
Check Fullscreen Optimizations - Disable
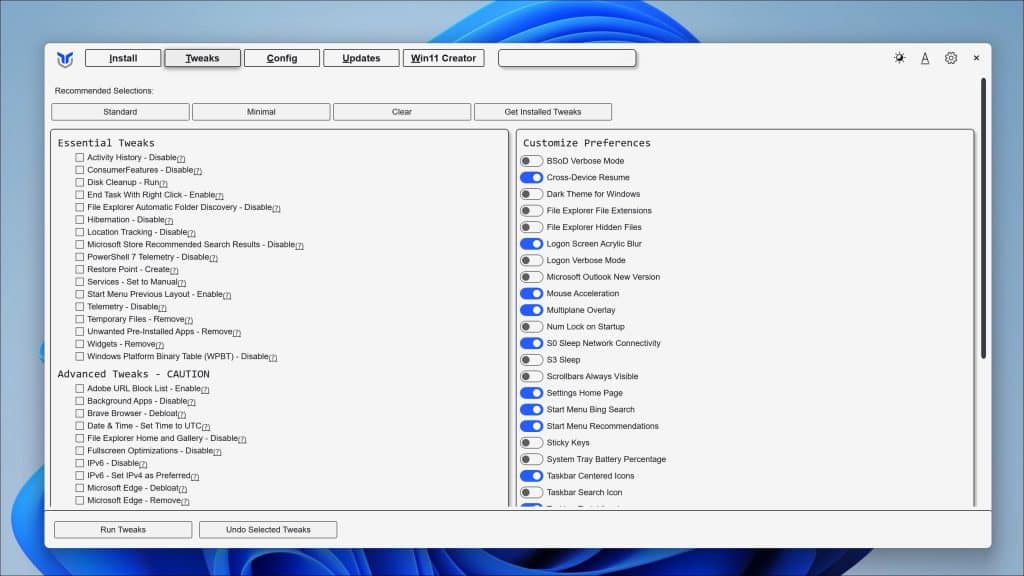pos(80,451)
